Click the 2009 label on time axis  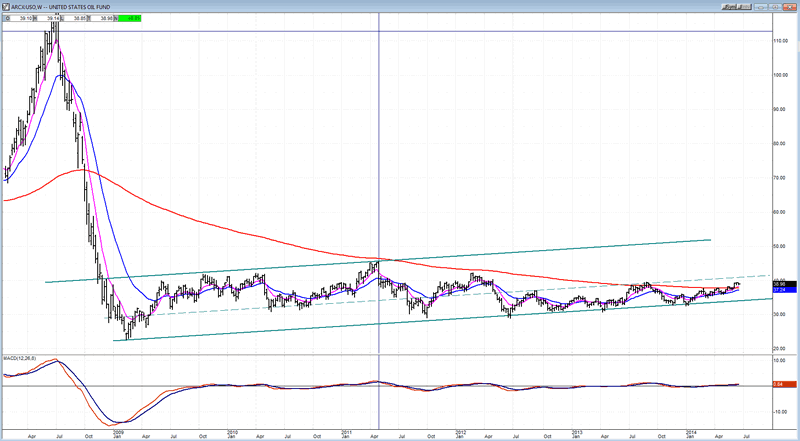(116, 433)
